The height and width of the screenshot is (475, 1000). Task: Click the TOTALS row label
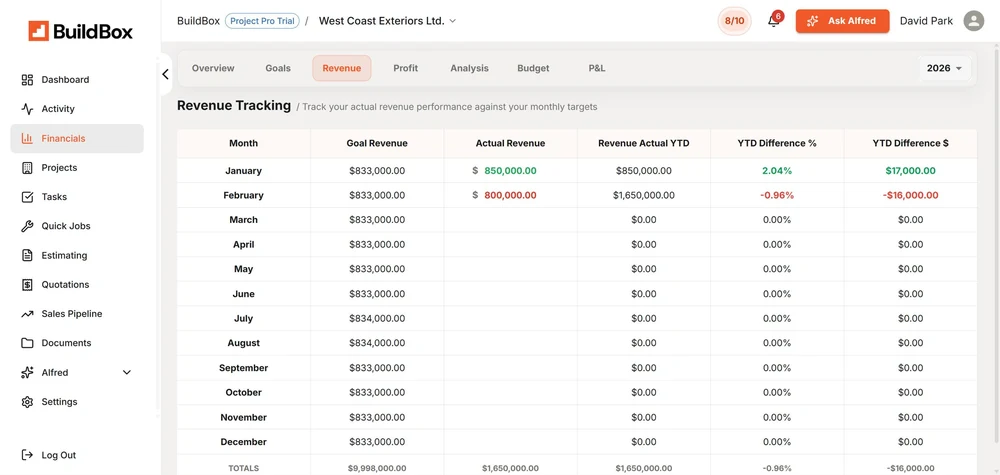(x=244, y=469)
